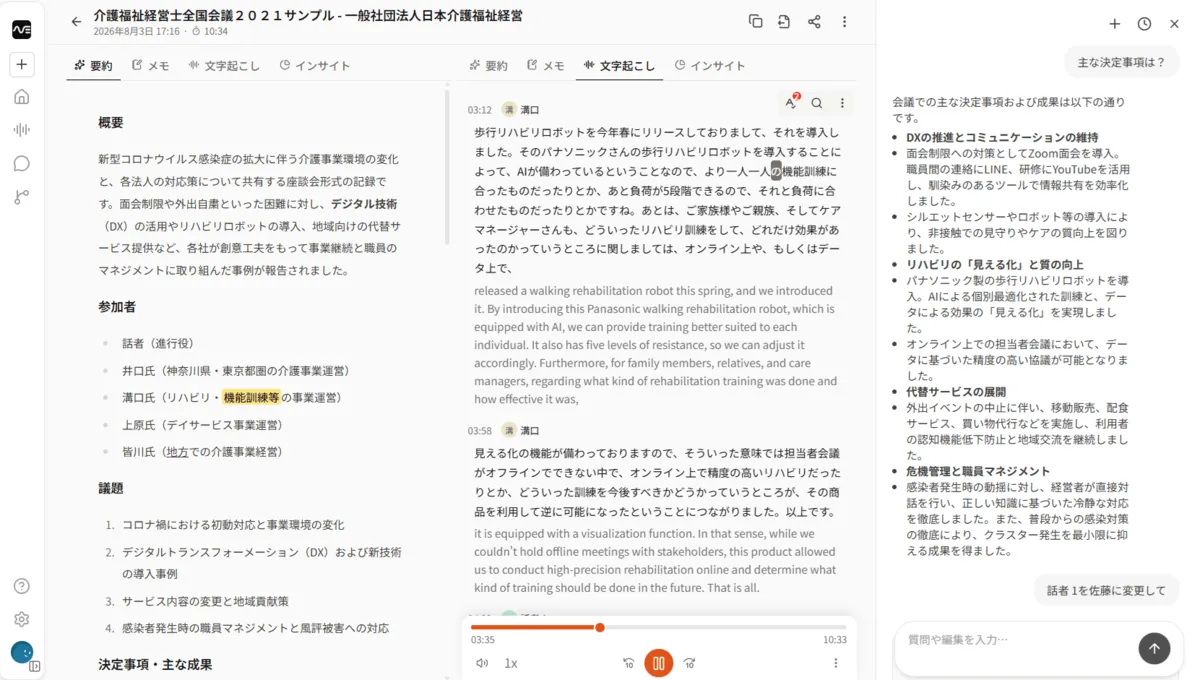Screen dimensions: 1200x680
Task: Select right pane 文字起こし tab
Action: click(x=619, y=66)
